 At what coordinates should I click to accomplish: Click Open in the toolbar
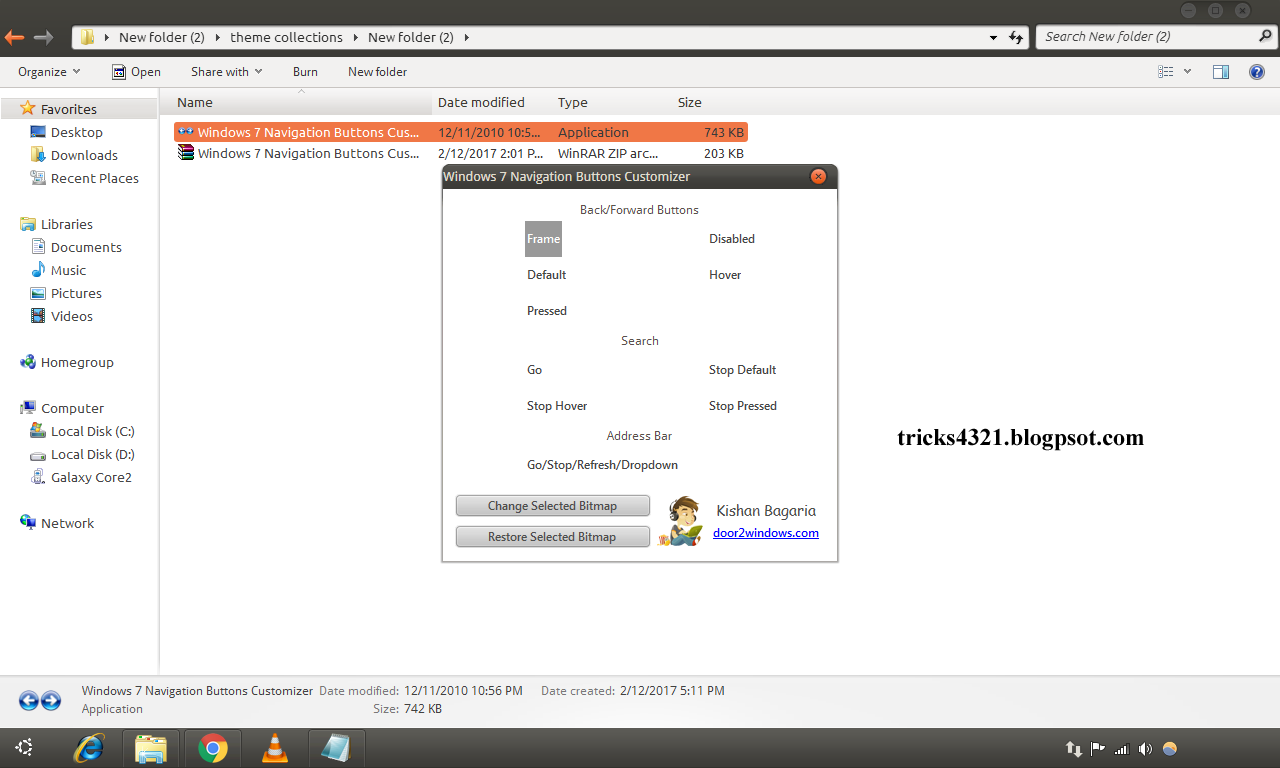[x=136, y=72]
